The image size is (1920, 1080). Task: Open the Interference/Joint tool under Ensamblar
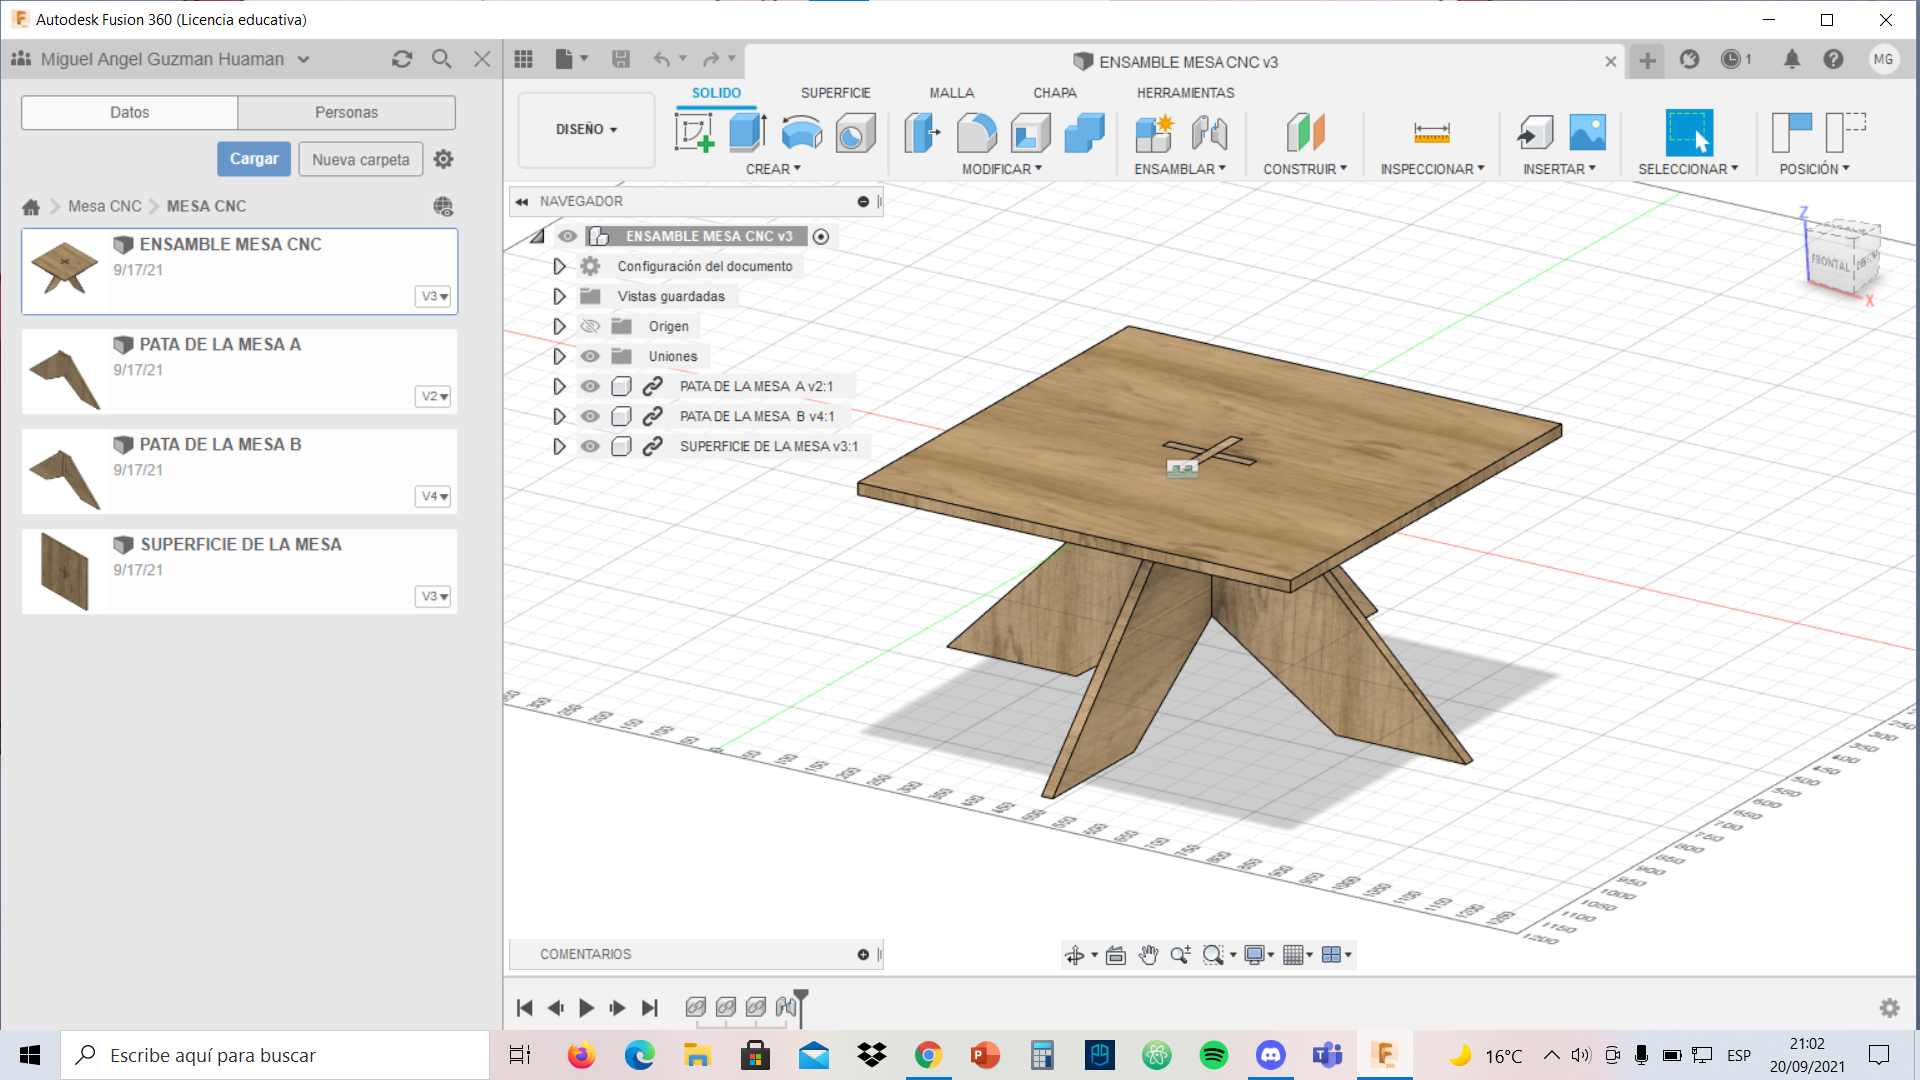[x=1211, y=131]
